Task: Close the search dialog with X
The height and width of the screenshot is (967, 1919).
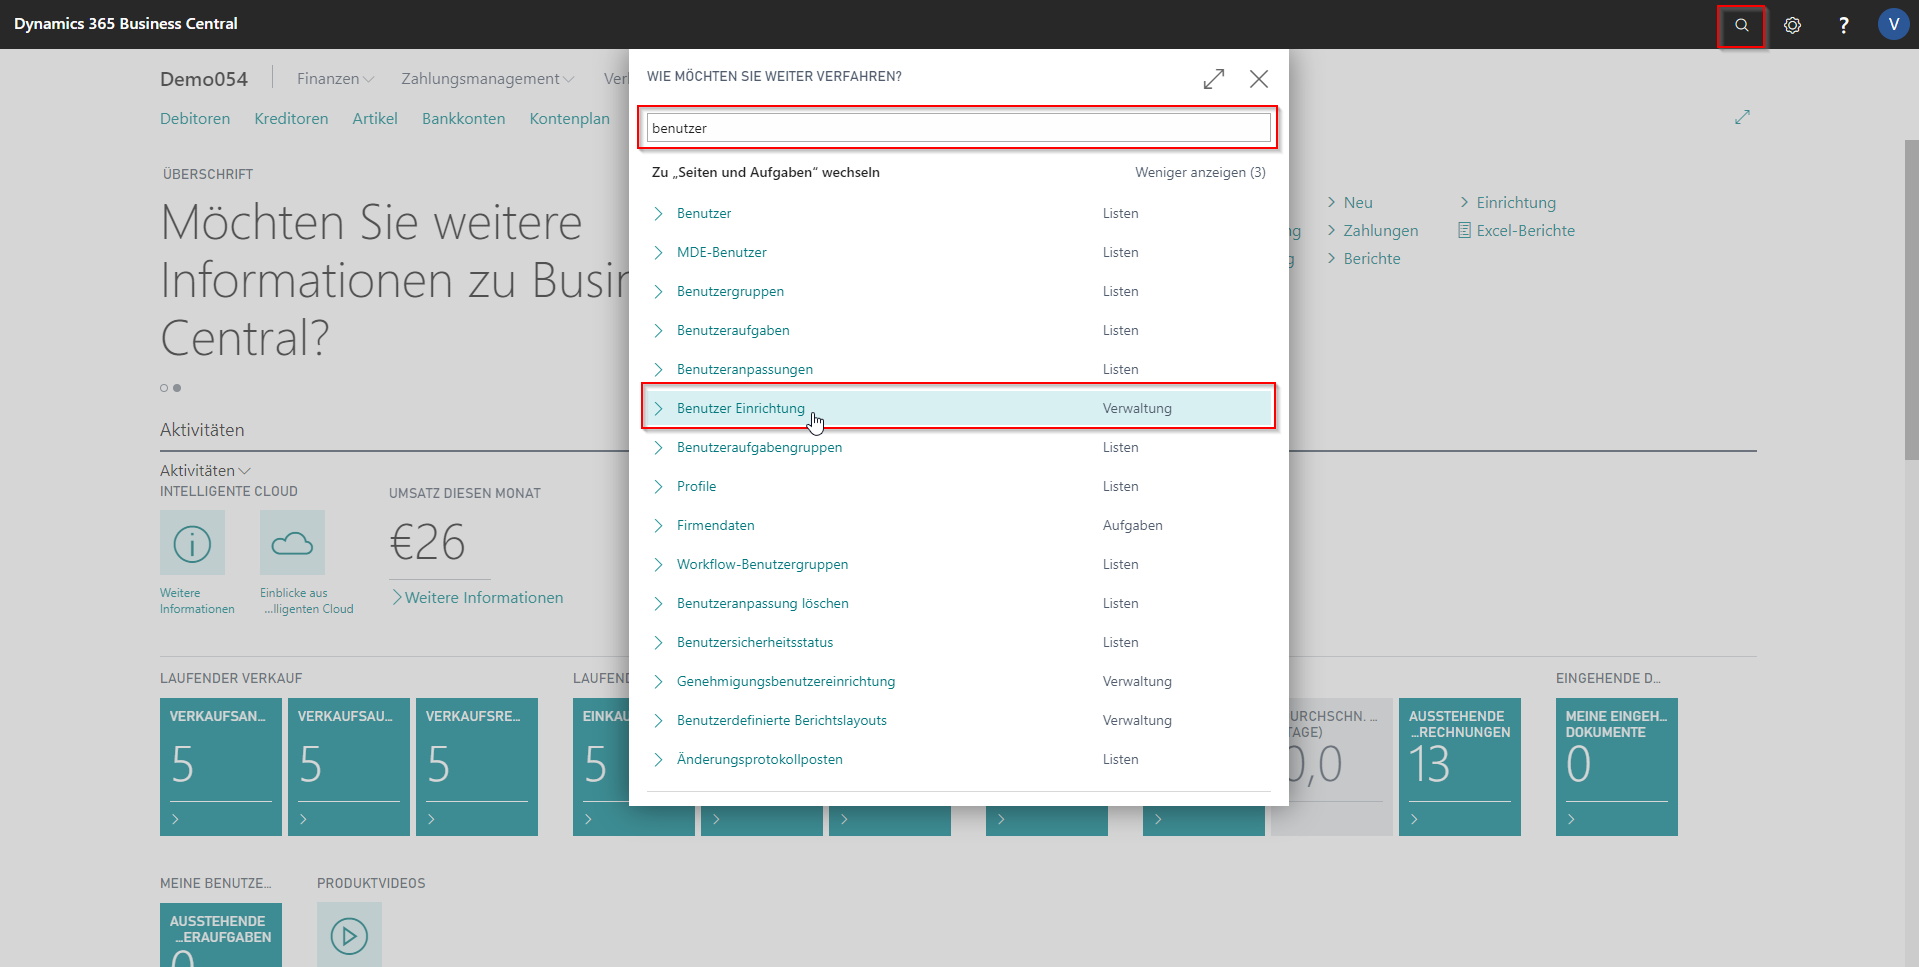Action: (x=1258, y=79)
